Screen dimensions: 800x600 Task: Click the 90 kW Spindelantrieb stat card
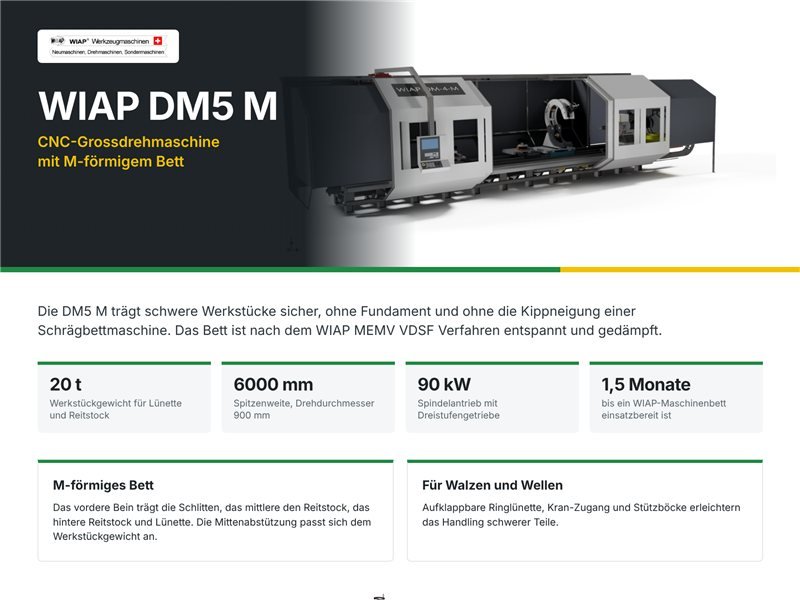point(492,397)
